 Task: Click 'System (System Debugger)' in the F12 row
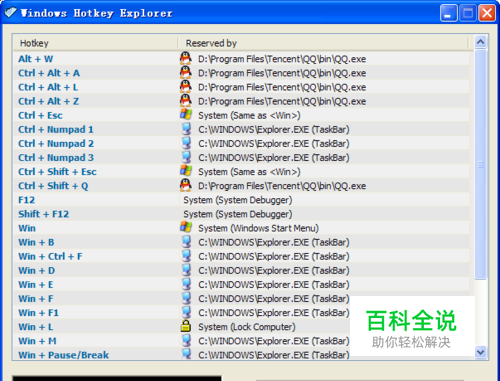click(x=238, y=200)
